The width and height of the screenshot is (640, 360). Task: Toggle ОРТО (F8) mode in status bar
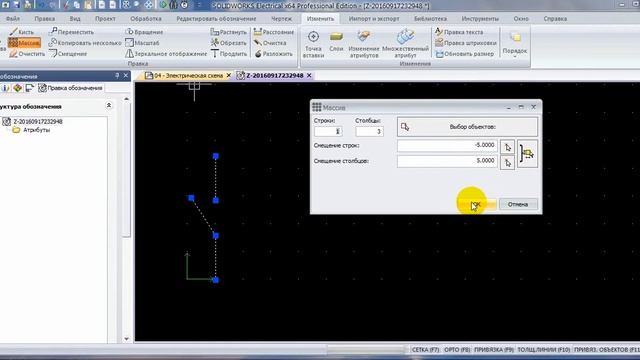[x=457, y=350]
